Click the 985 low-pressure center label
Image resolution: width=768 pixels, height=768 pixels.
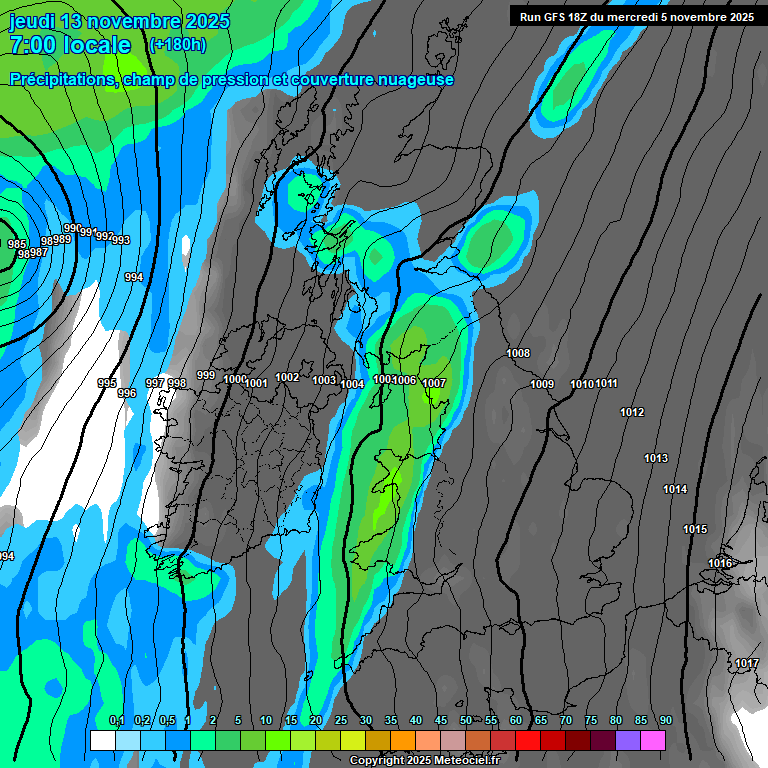coord(17,244)
